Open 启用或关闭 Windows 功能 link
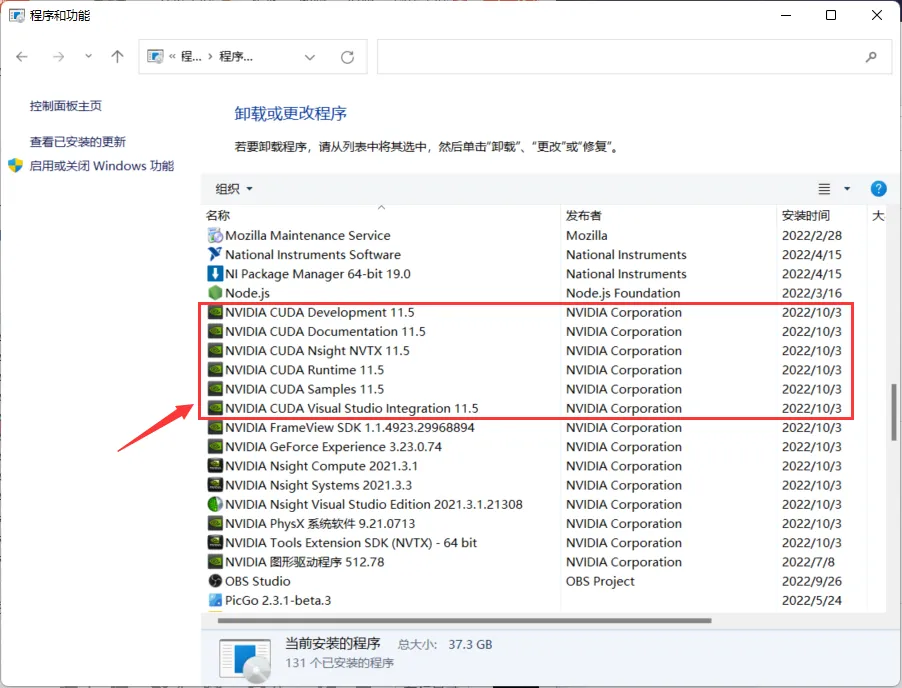The width and height of the screenshot is (902, 688). (x=102, y=166)
